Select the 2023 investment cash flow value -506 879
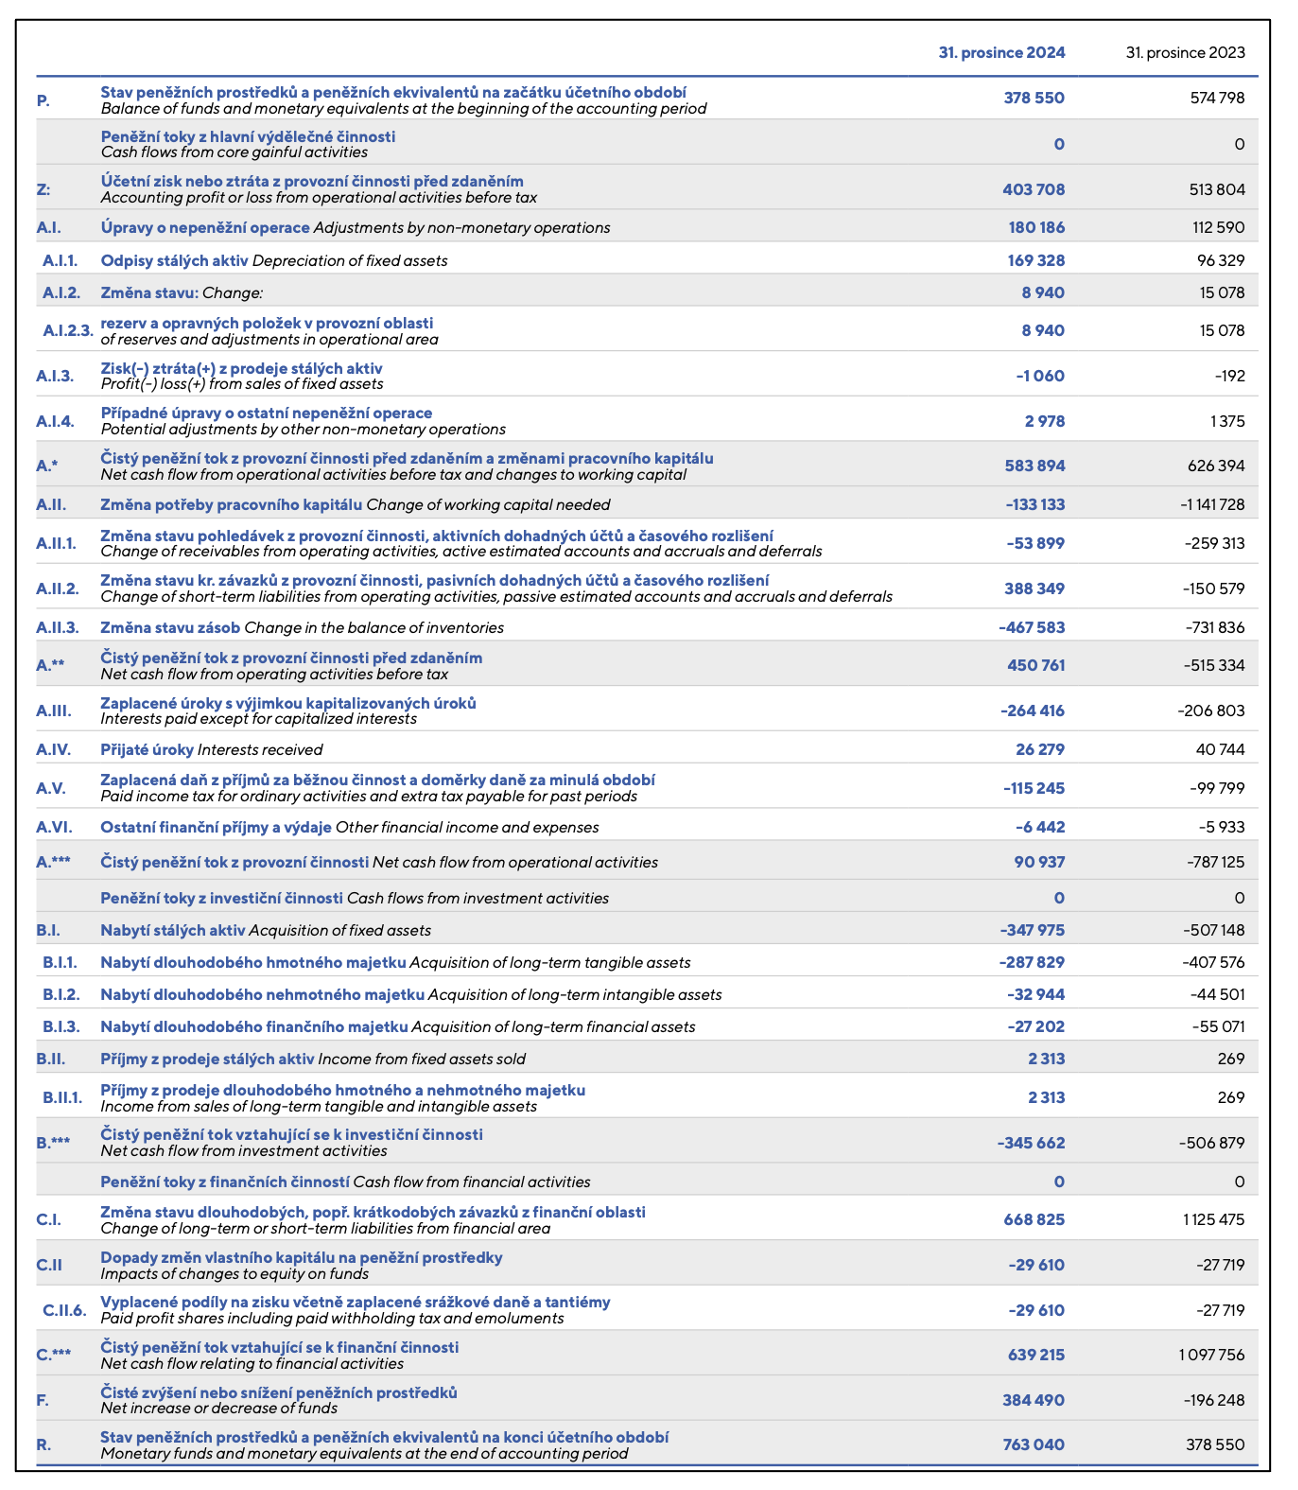1298x1490 pixels. point(1212,1143)
